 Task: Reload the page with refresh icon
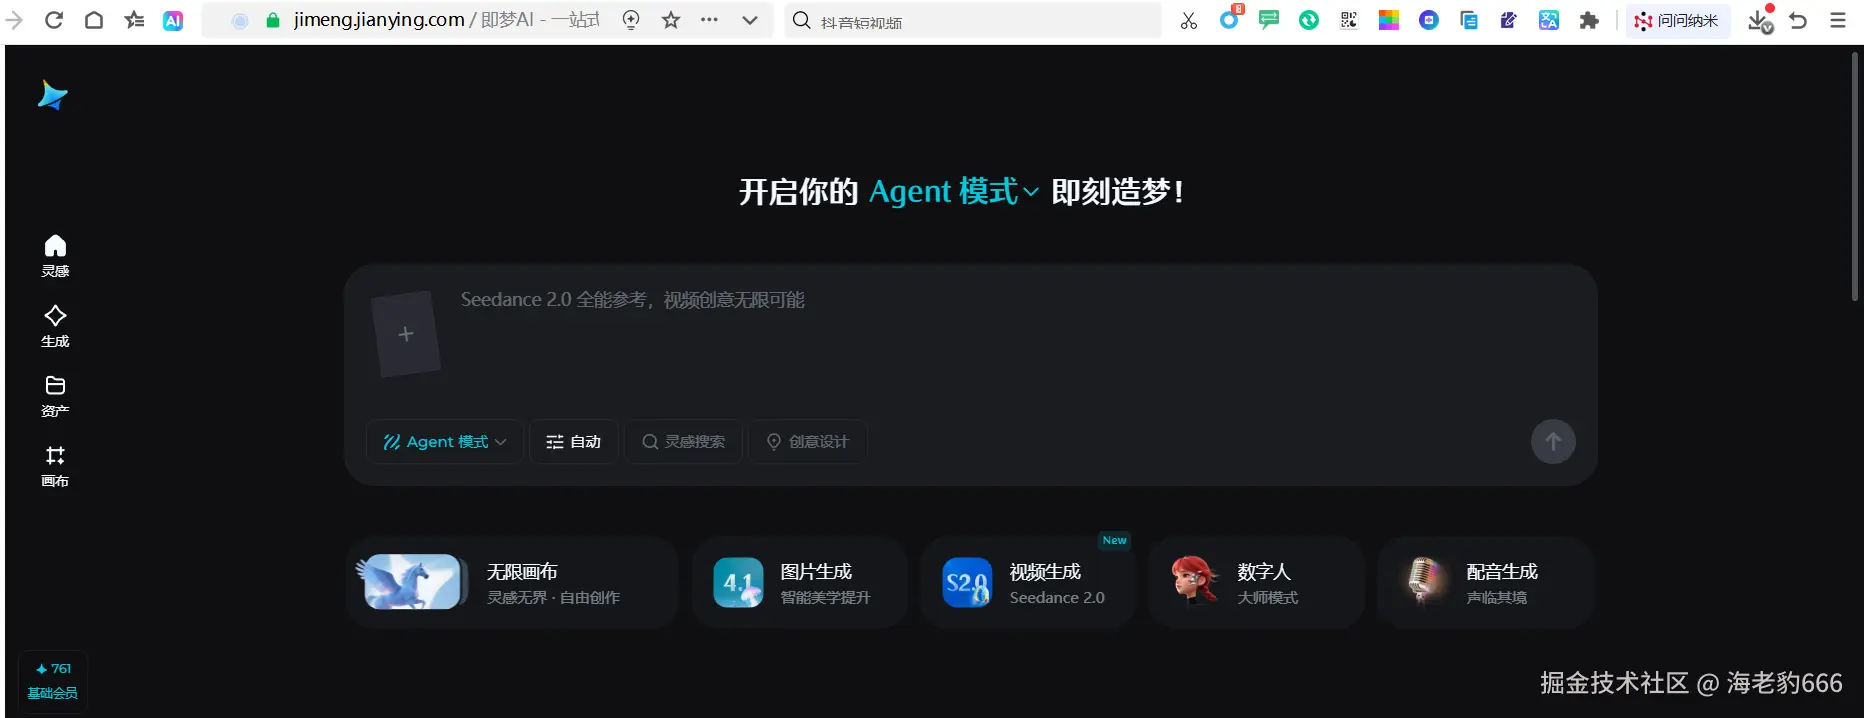pyautogui.click(x=54, y=20)
